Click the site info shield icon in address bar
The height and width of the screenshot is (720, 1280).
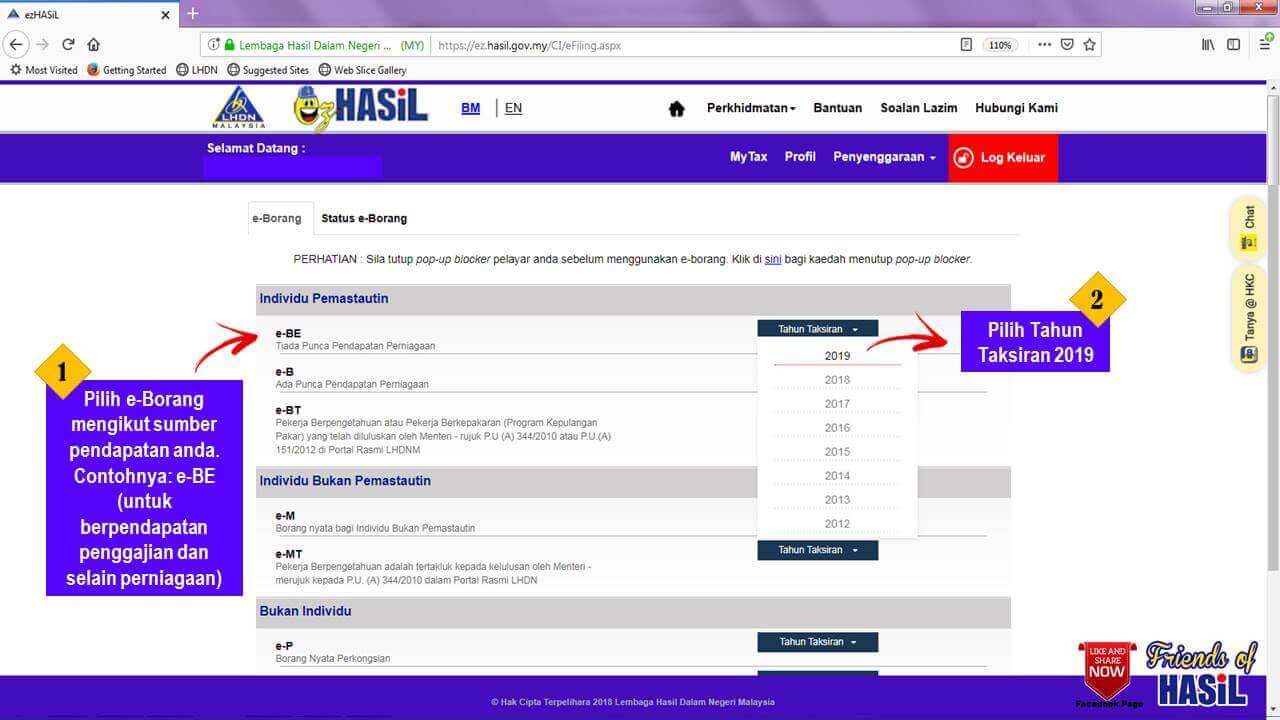212,45
